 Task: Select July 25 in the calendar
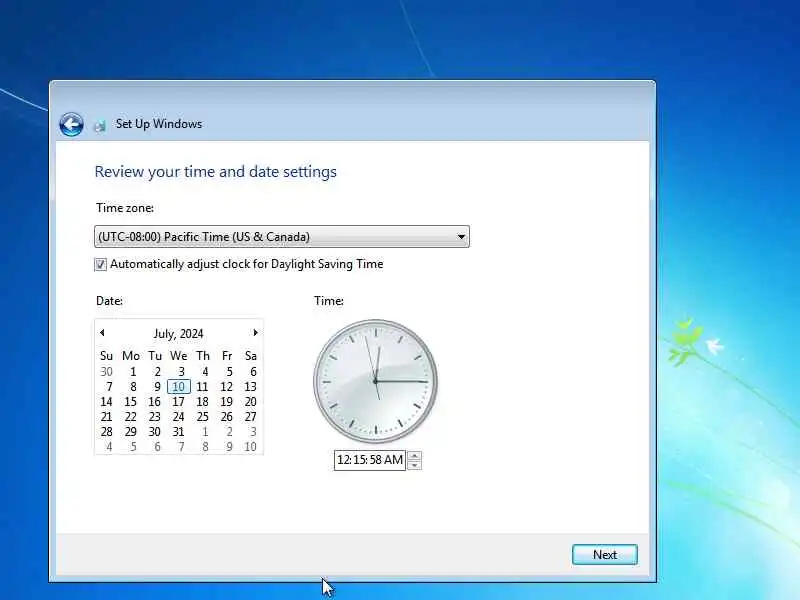[x=203, y=417]
